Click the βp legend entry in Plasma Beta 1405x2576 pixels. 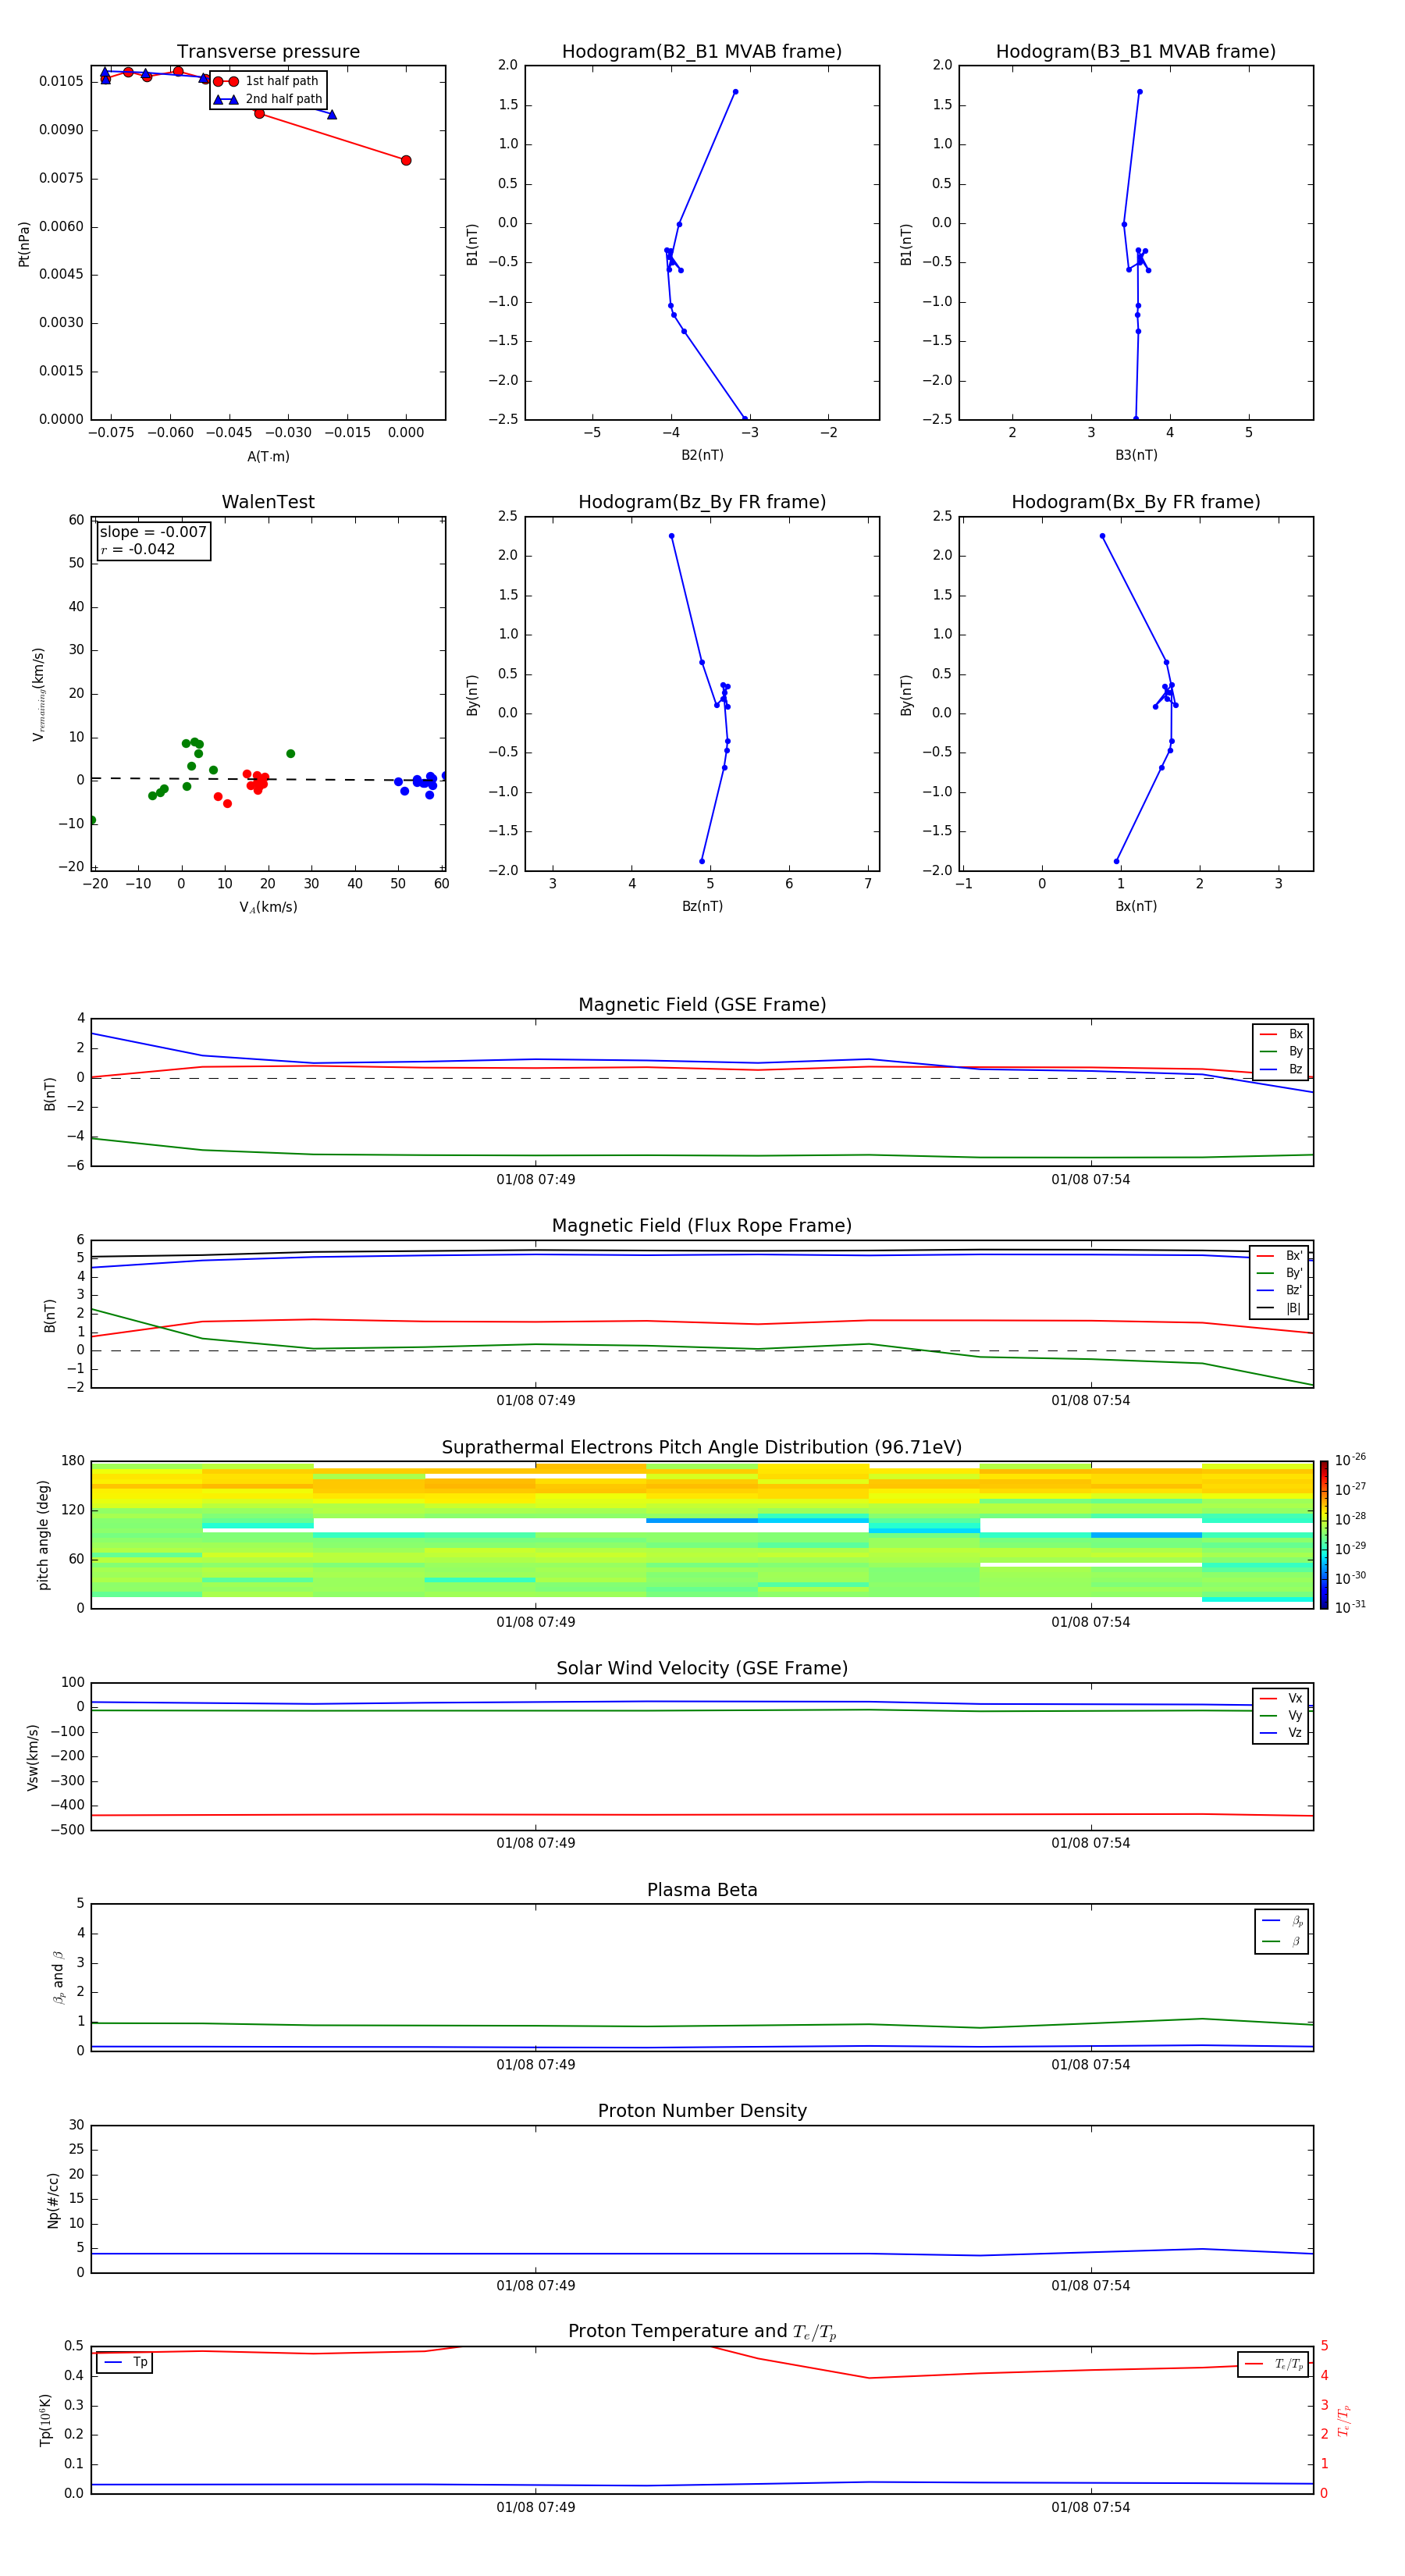1282,1921
